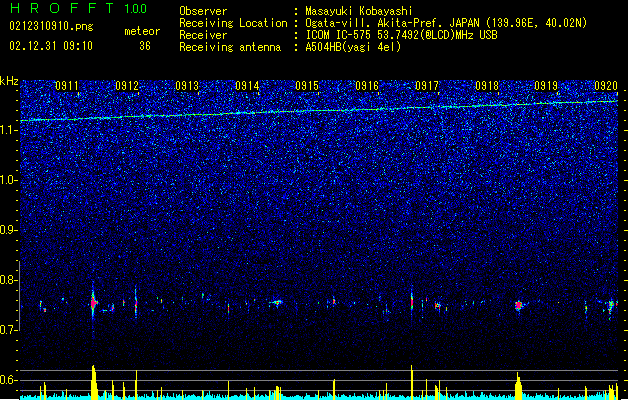Click the kHz axis unit label
Image resolution: width=629 pixels, height=400 pixels.
tap(9, 81)
